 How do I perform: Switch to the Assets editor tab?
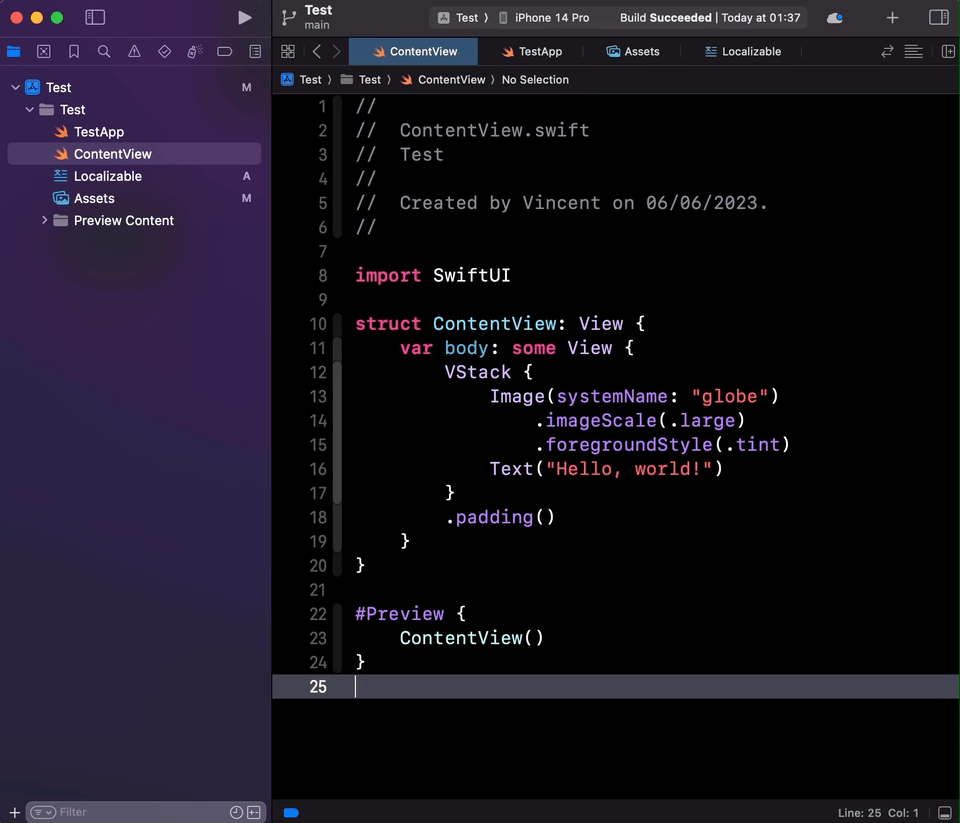[632, 51]
